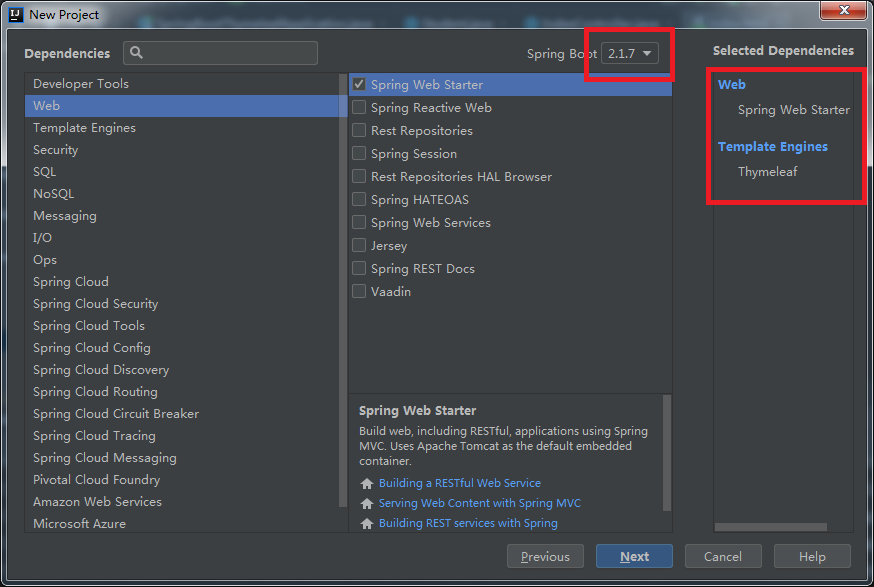Open Help for this dialog
The width and height of the screenshot is (874, 587).
pyautogui.click(x=812, y=556)
